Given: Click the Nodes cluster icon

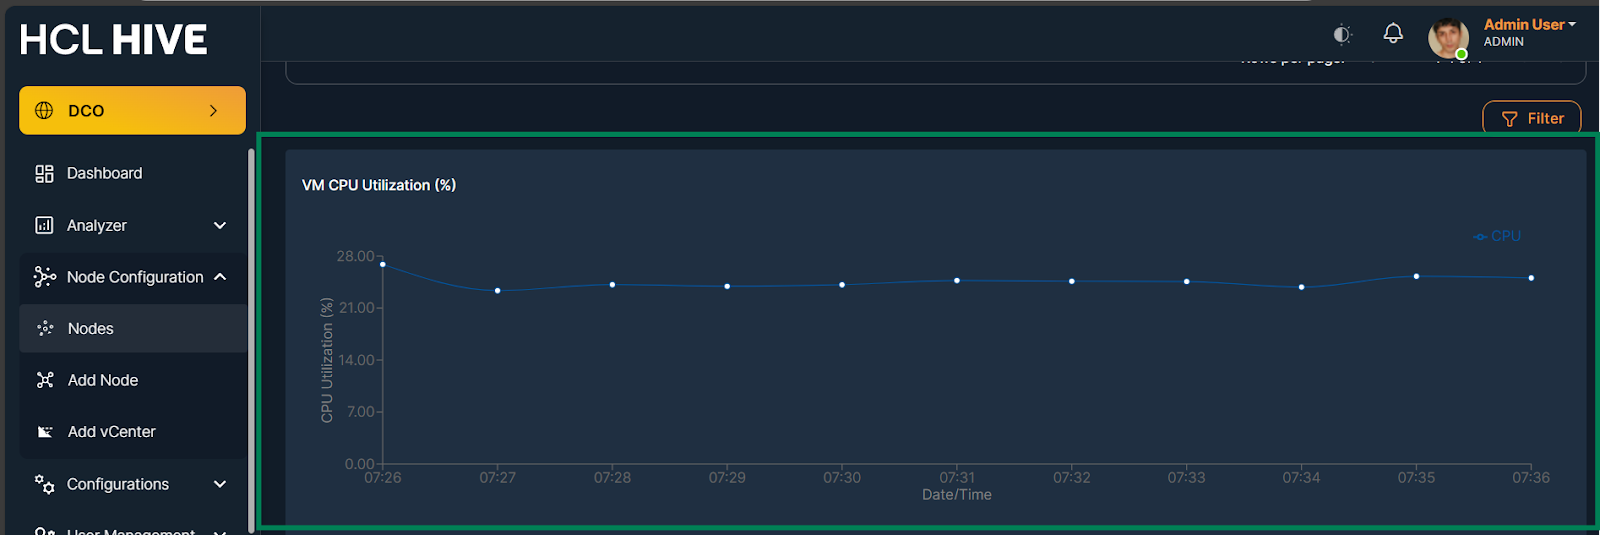Looking at the screenshot, I should click(x=45, y=328).
